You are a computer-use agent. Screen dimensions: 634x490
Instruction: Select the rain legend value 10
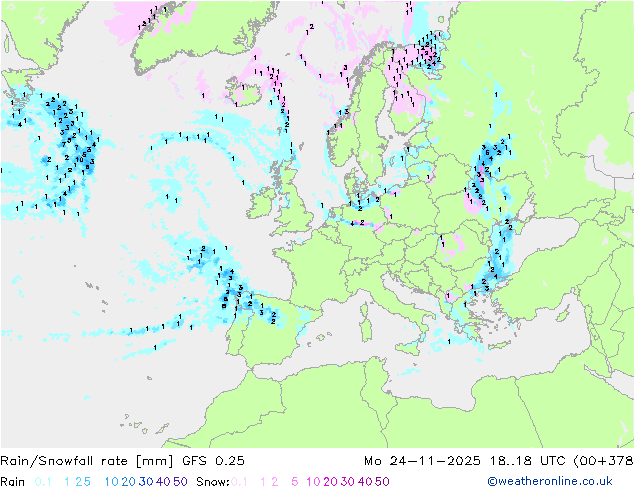112,482
